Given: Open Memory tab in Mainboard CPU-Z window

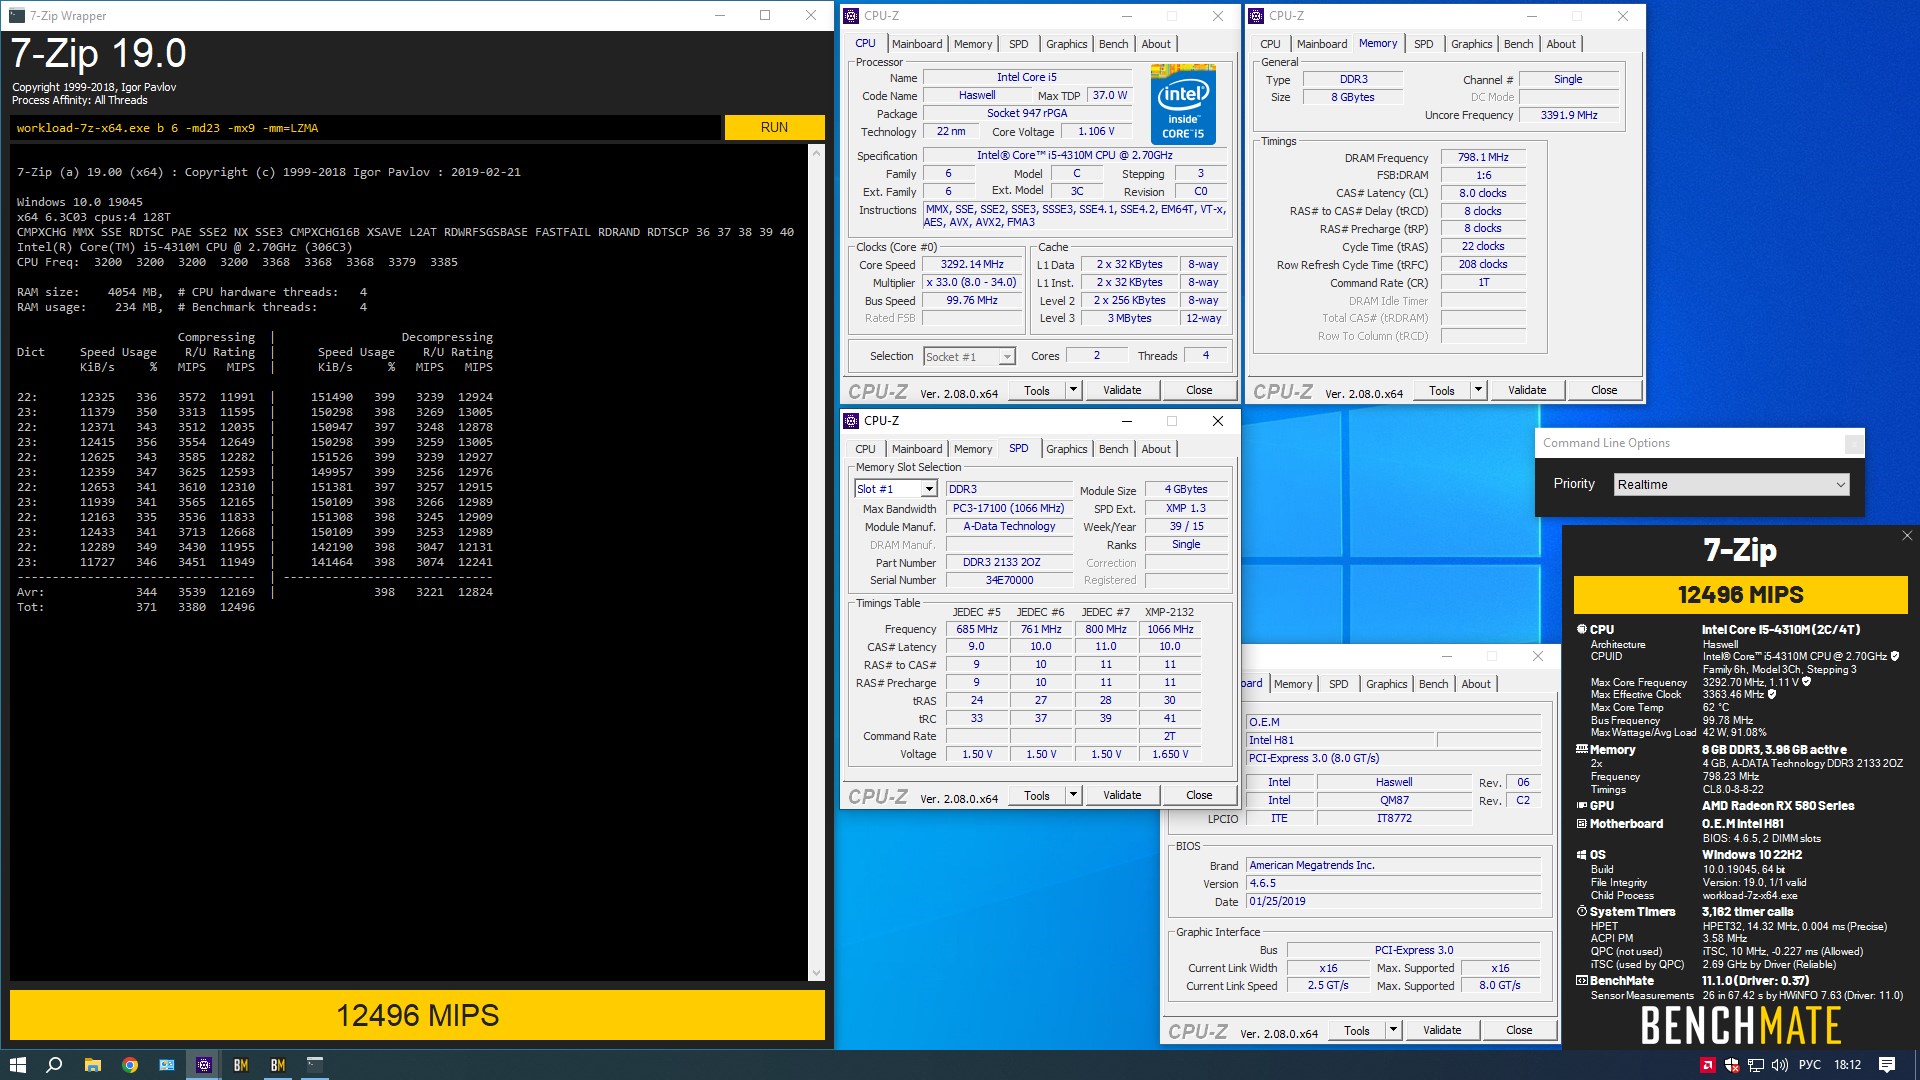Looking at the screenshot, I should (1293, 684).
